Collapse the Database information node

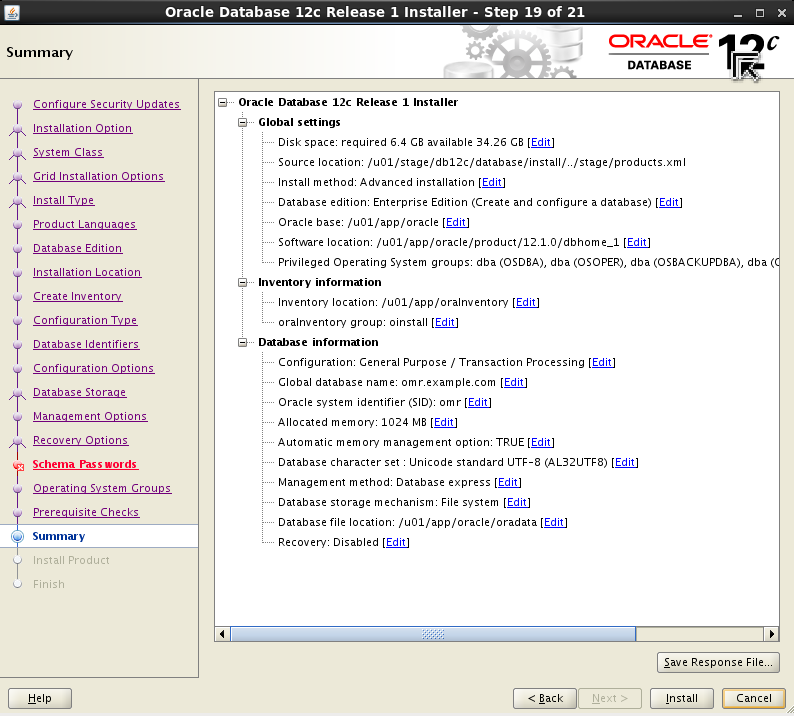click(x=243, y=342)
